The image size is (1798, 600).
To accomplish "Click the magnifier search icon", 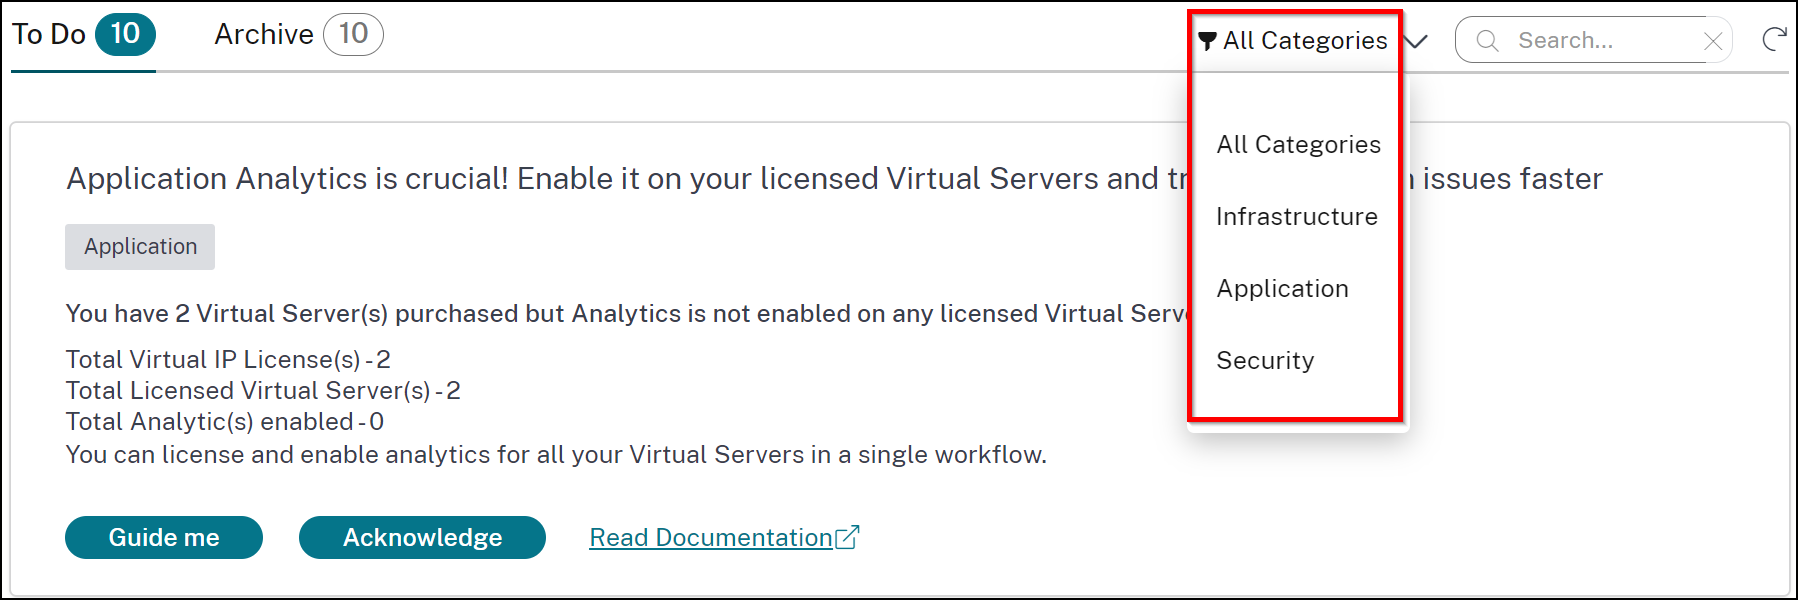I will pyautogui.click(x=1487, y=41).
